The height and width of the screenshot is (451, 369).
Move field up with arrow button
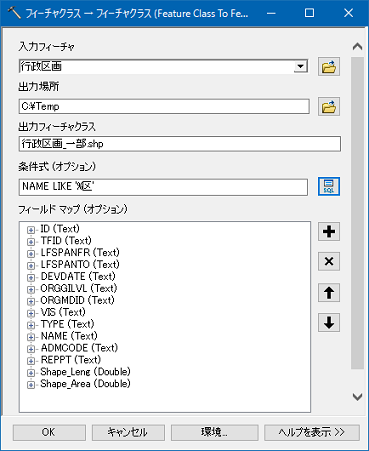(x=329, y=293)
